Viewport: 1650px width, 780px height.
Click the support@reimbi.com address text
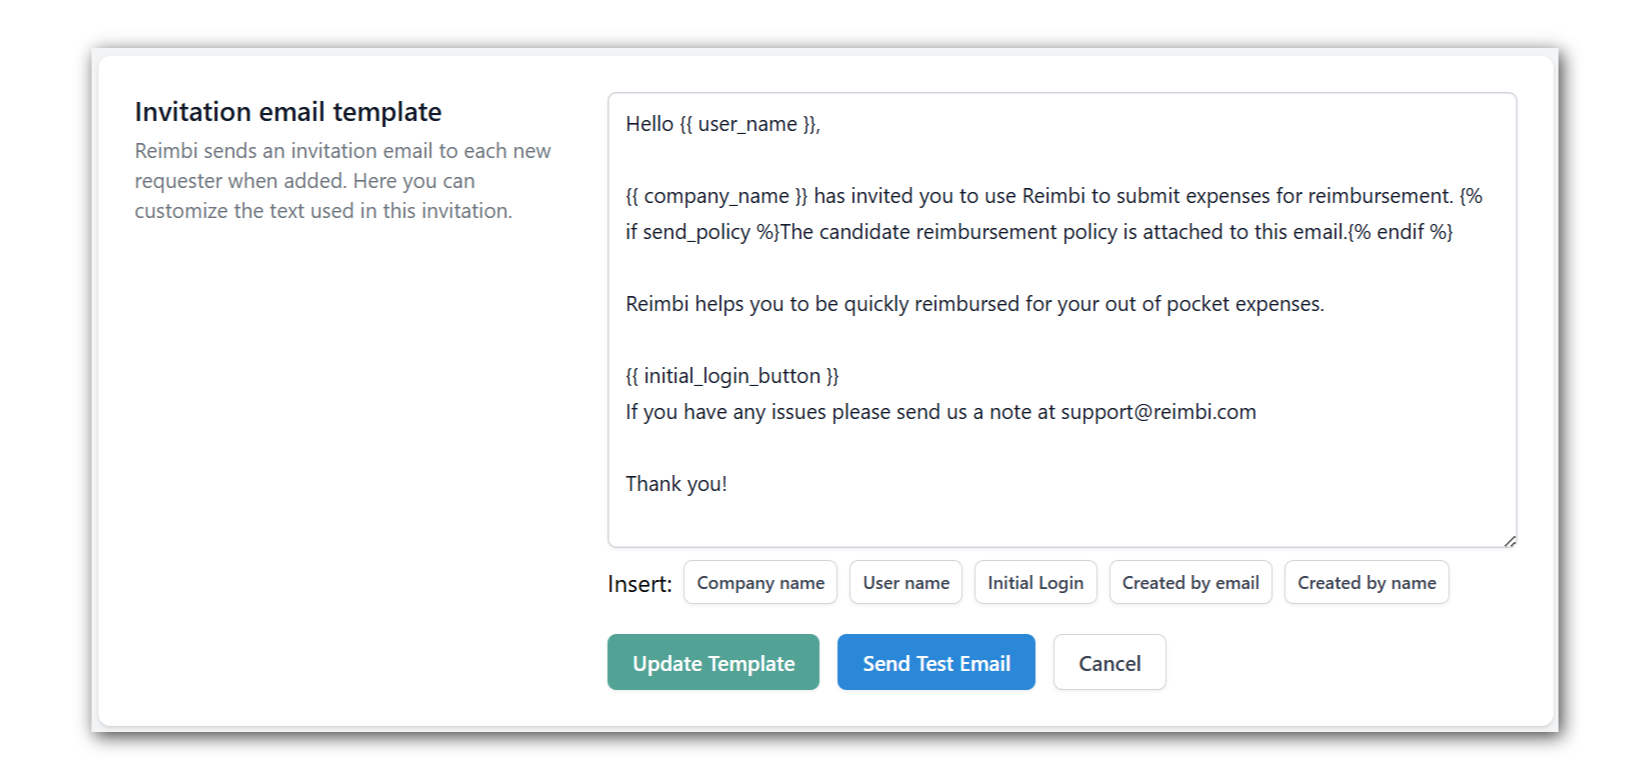tap(1158, 412)
